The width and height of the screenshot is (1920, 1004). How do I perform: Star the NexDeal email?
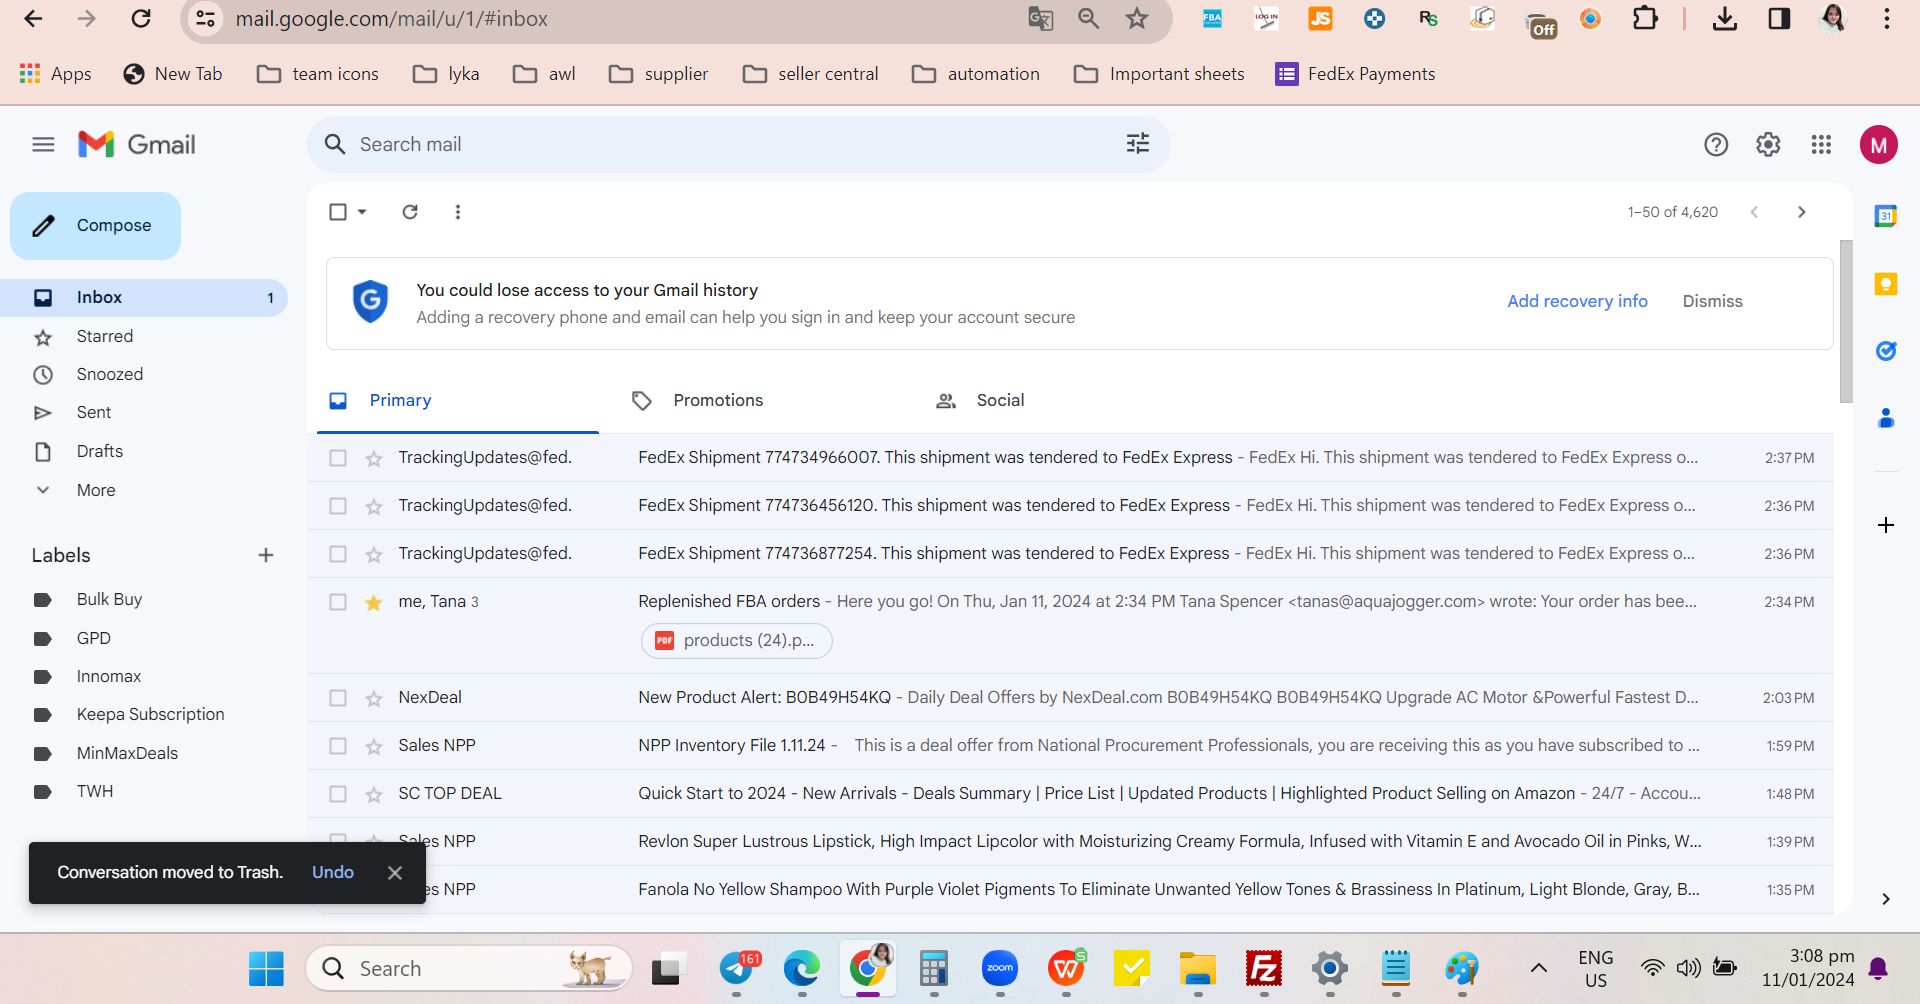(x=374, y=699)
